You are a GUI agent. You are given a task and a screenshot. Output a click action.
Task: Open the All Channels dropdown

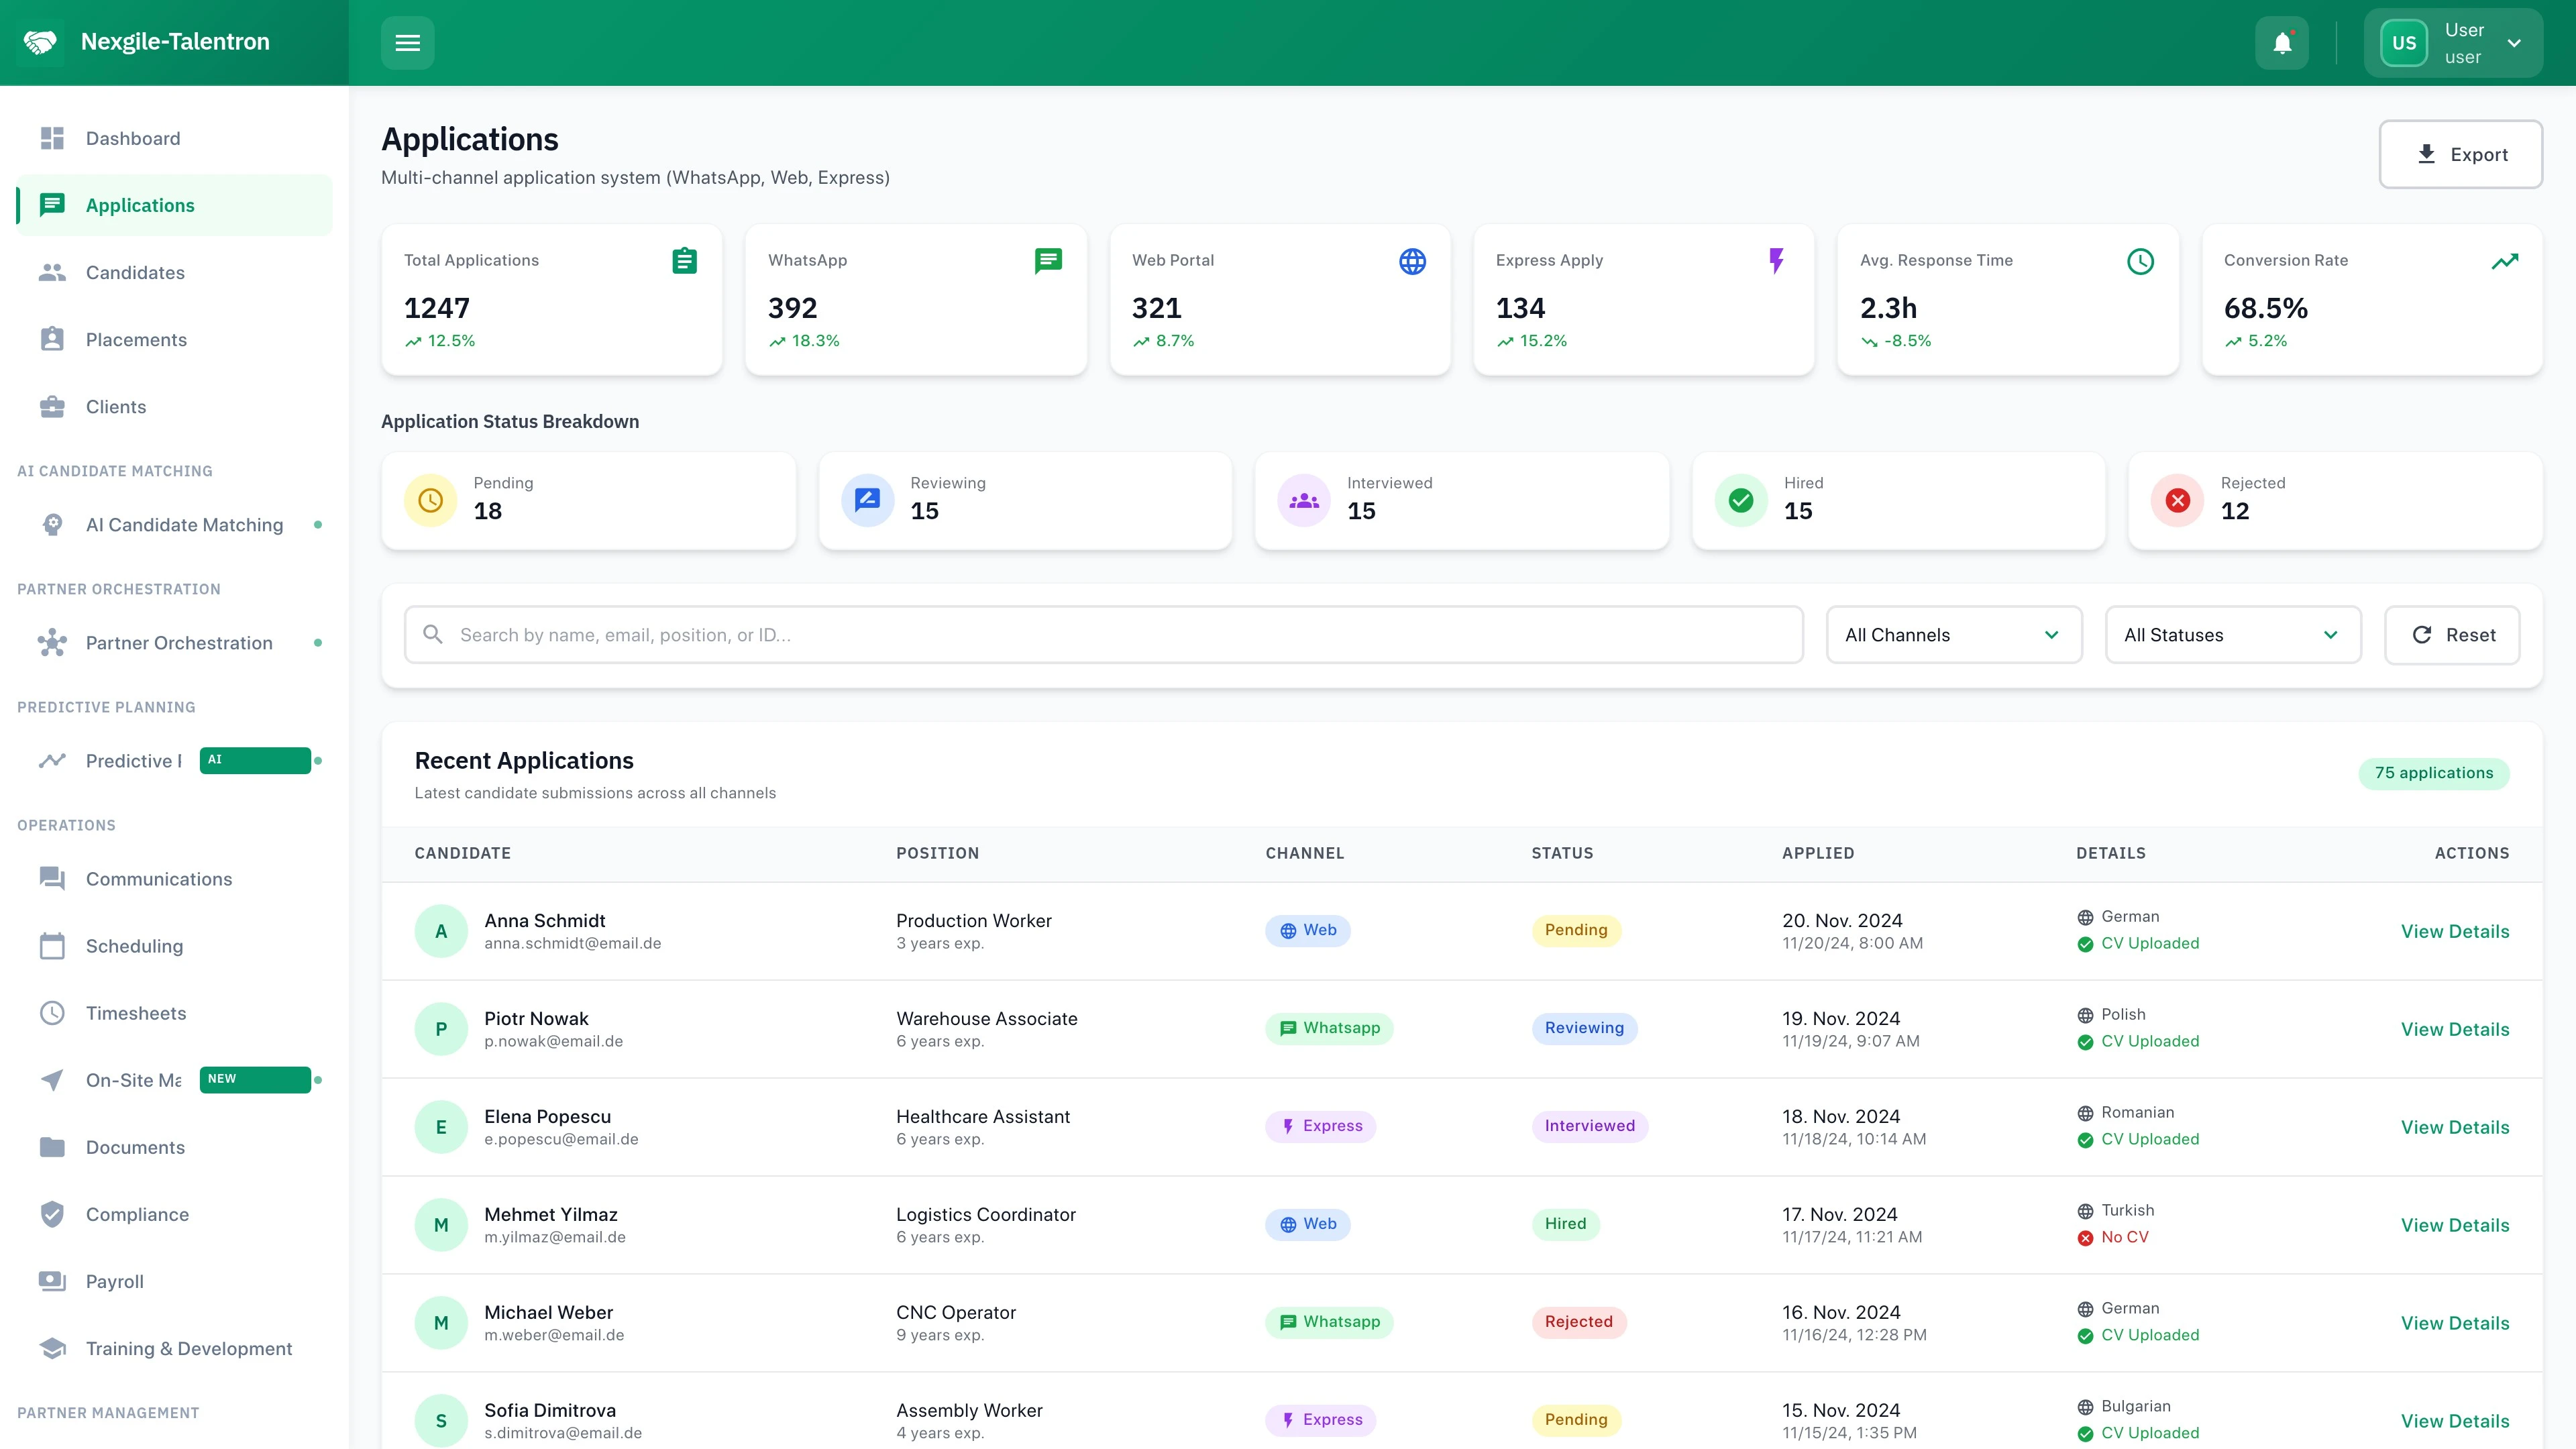(x=1954, y=634)
